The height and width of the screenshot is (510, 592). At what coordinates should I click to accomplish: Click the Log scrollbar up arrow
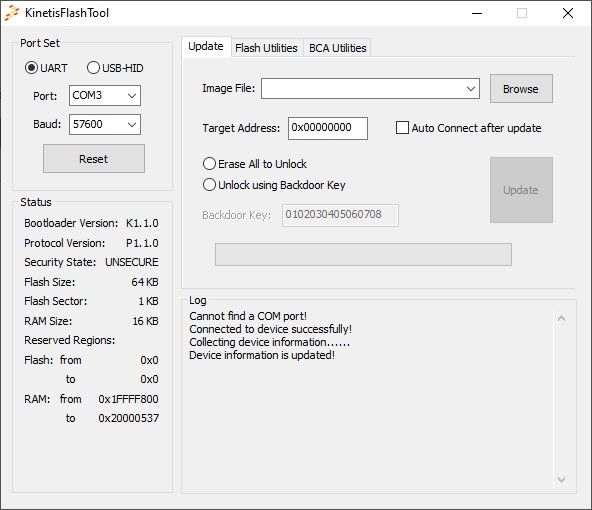[561, 319]
